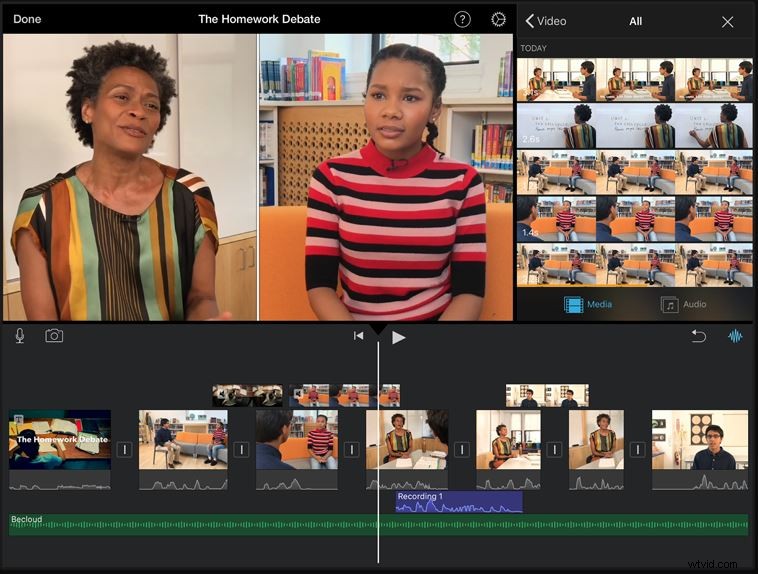Select the 2.6s whiteboard clip in browser

pos(635,126)
